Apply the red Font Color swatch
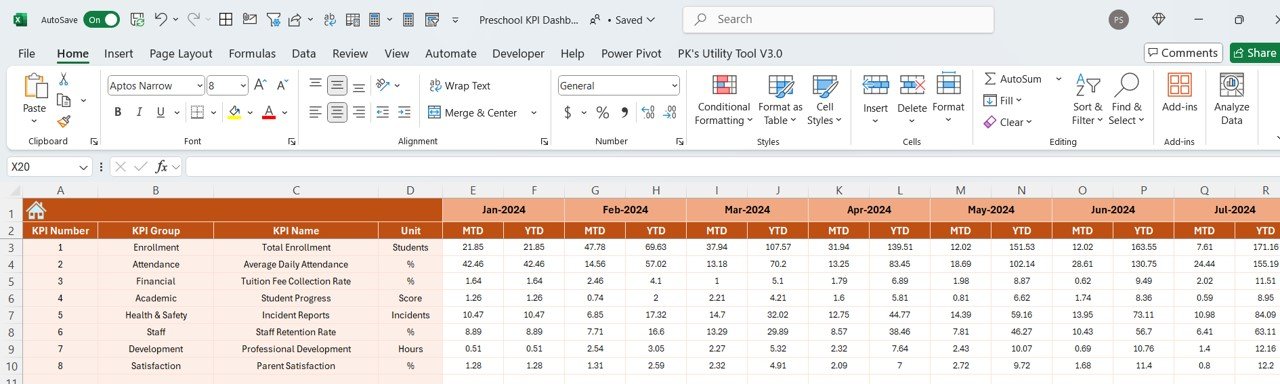The height and width of the screenshot is (384, 1280). 268,112
